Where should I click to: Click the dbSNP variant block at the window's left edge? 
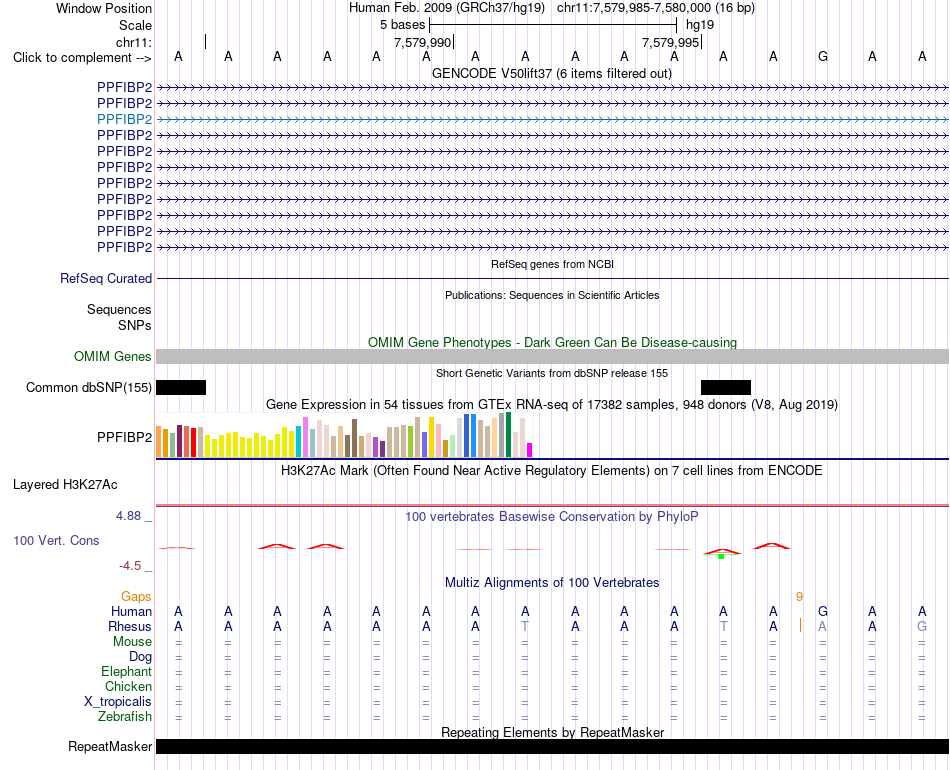(x=181, y=388)
